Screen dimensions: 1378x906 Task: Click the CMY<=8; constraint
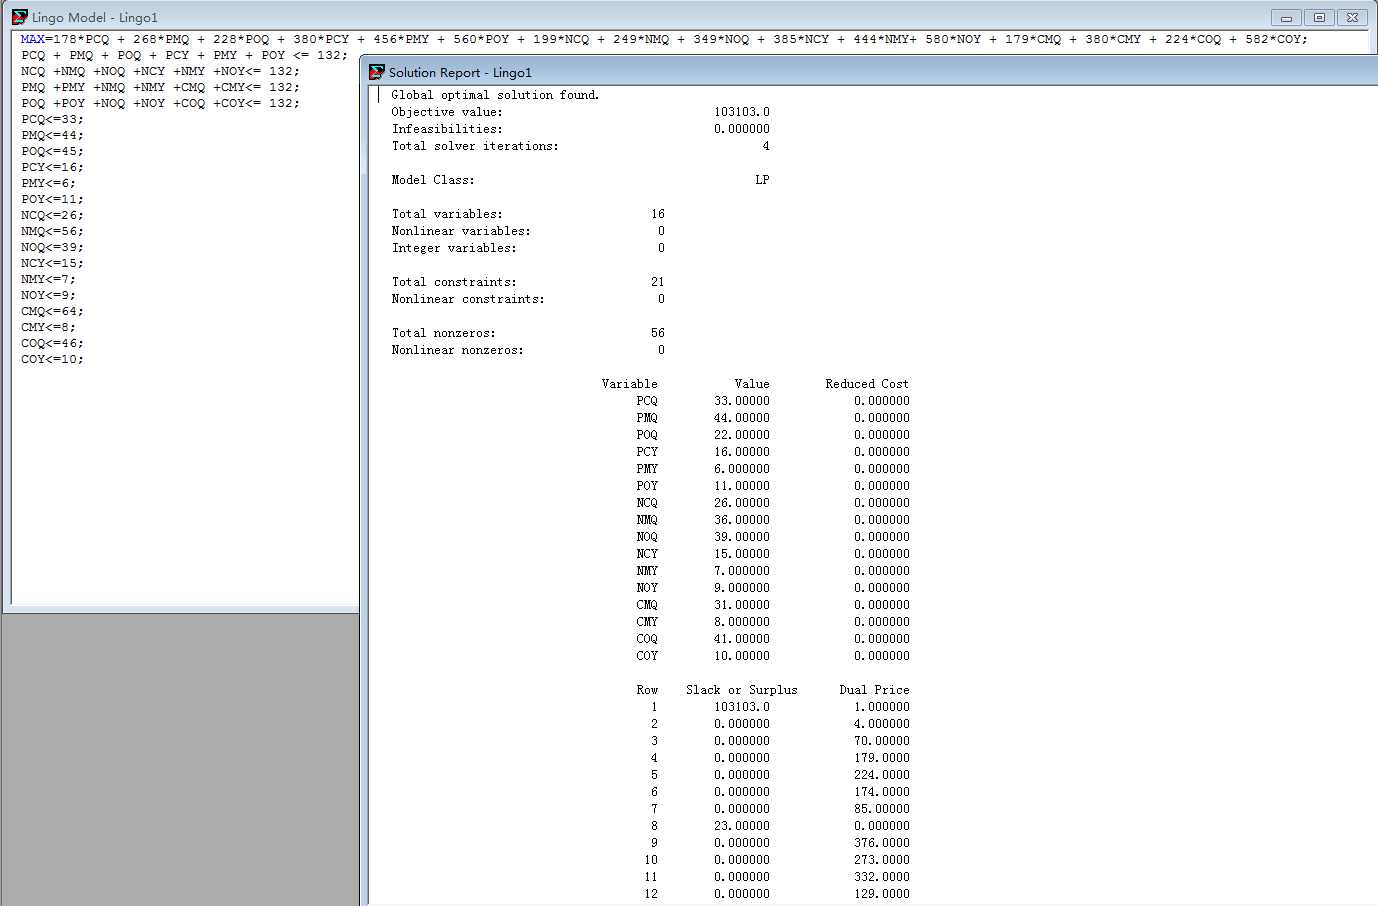click(x=48, y=327)
